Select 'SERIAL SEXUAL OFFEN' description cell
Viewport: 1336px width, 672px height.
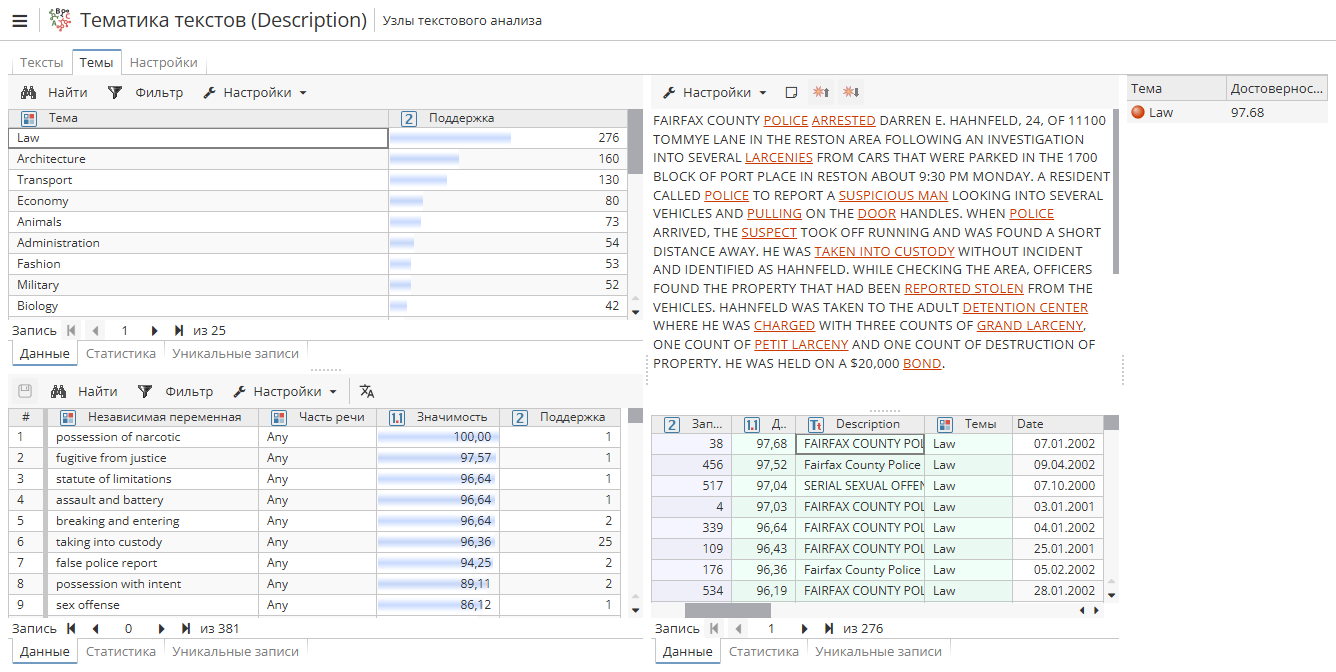pos(860,486)
